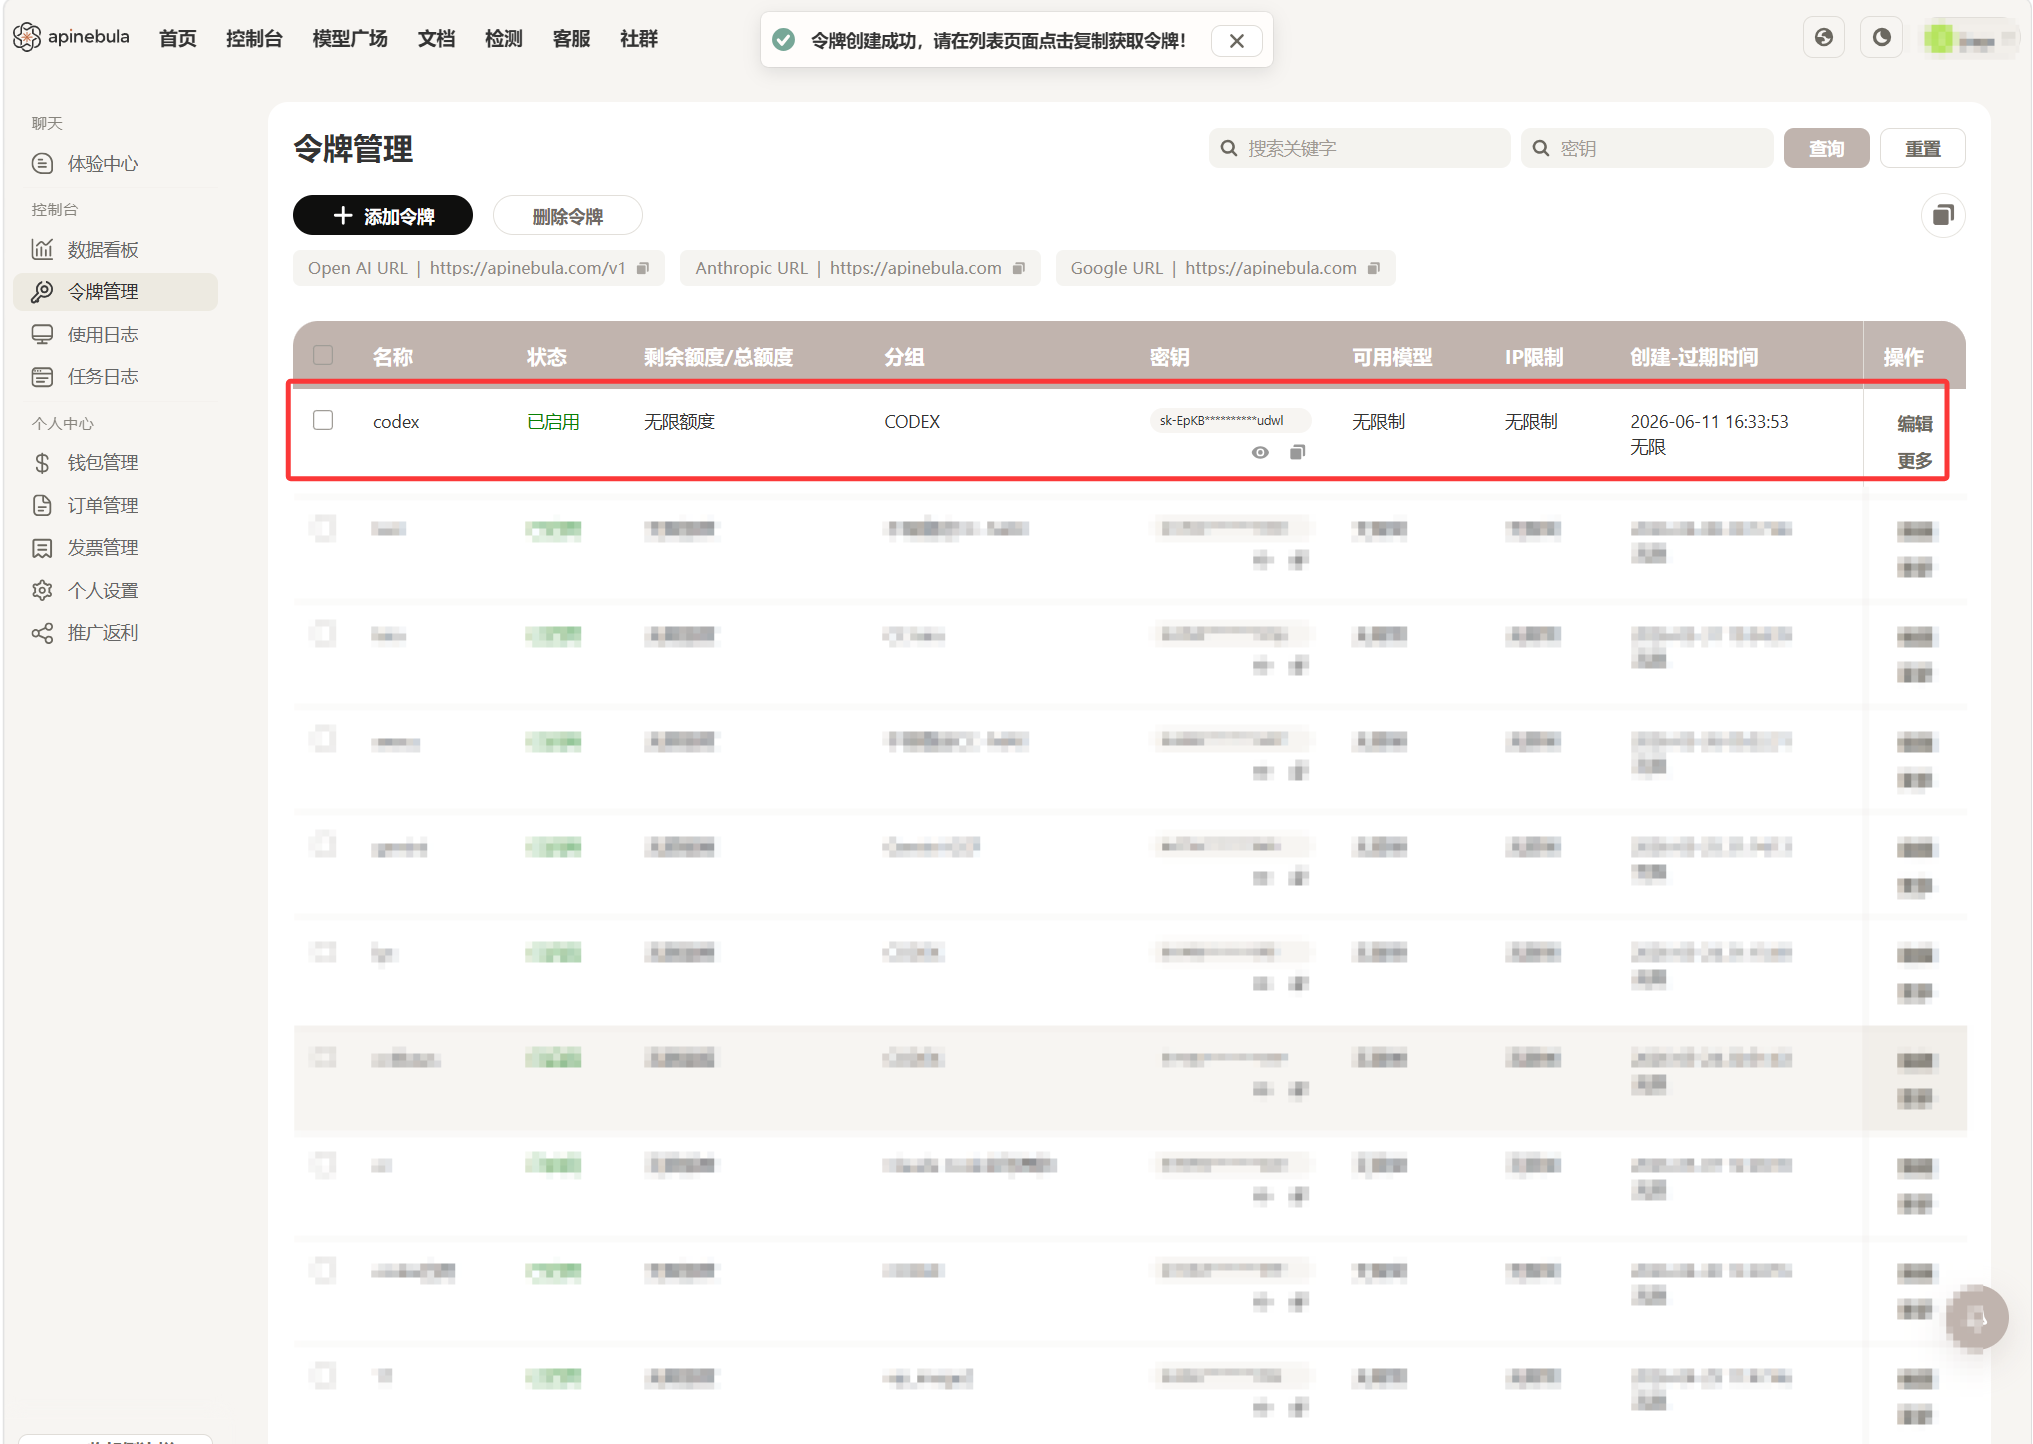Open 检测 in top navigation
2033x1444 pixels.
pos(504,39)
